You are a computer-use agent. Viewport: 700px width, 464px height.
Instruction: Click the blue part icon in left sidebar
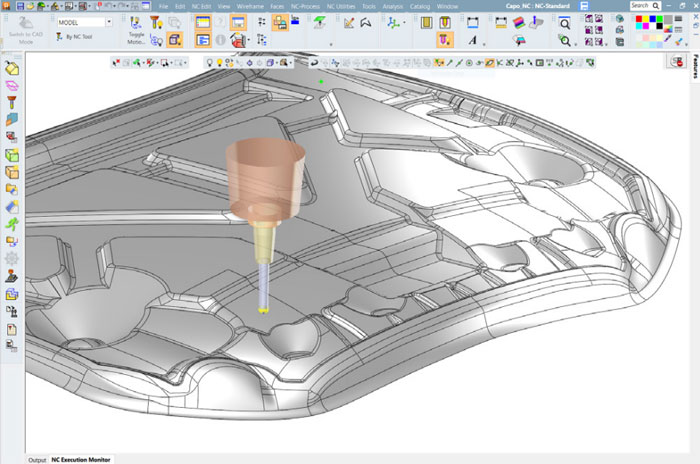click(x=12, y=119)
